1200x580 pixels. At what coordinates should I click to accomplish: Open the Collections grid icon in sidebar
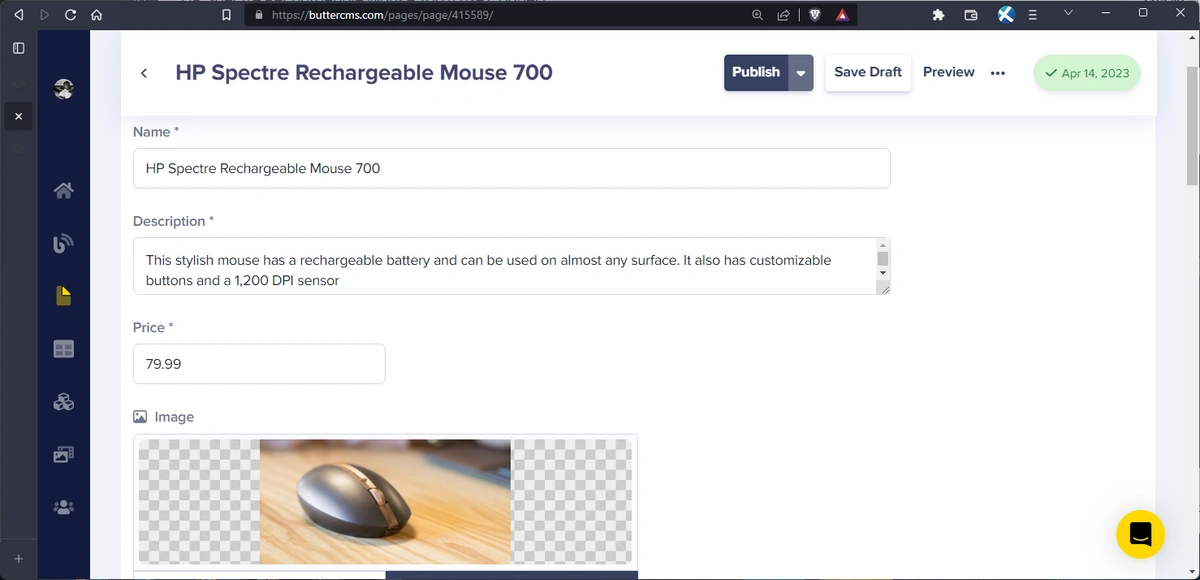tap(64, 349)
